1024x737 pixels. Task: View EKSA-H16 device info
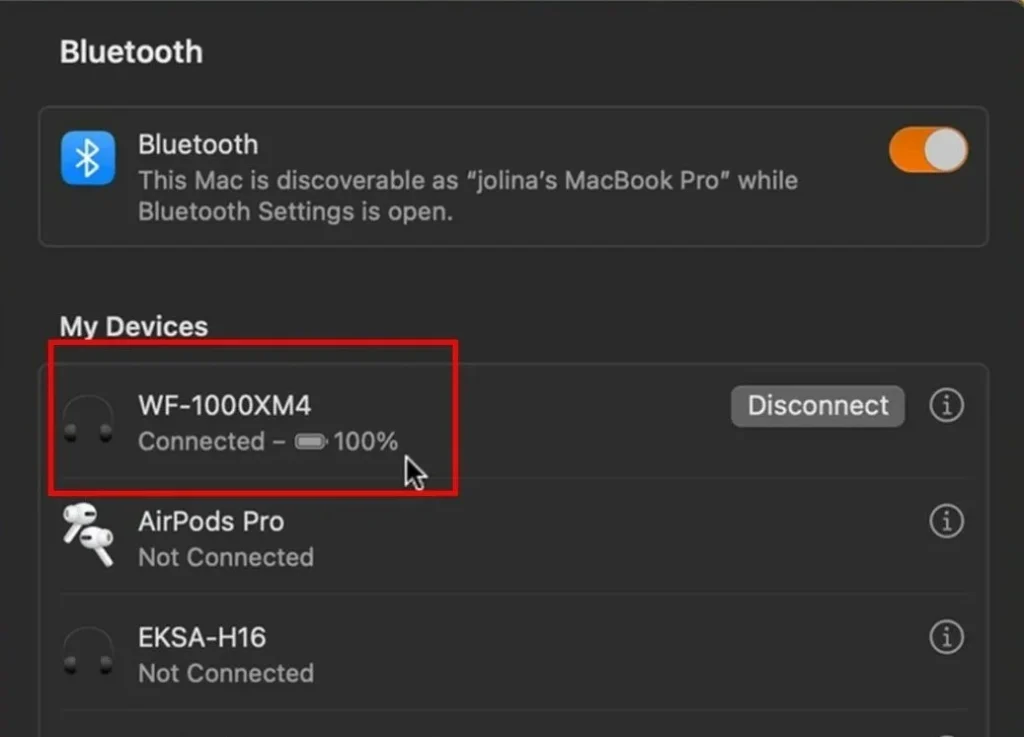[946, 636]
